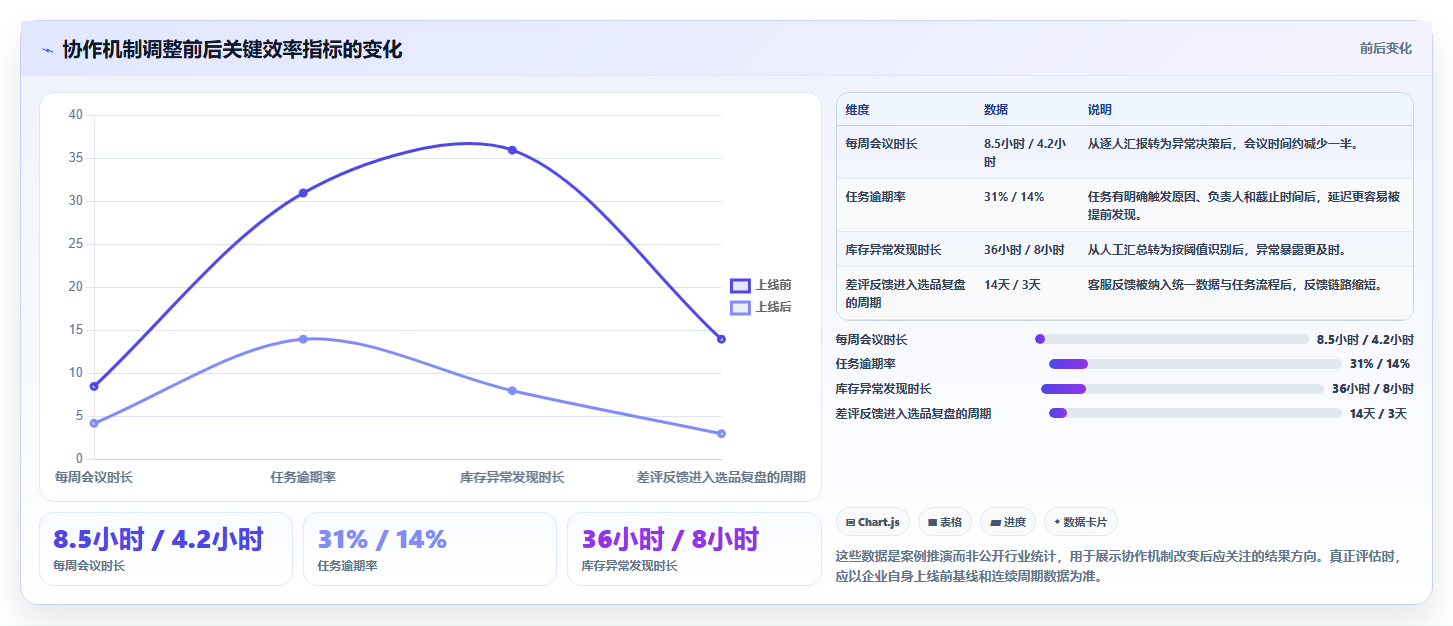Viewport: 1453px width, 626px height.
Task: Click the x-axis label 差评反馈进入选品复盘的周期
Action: click(x=721, y=478)
